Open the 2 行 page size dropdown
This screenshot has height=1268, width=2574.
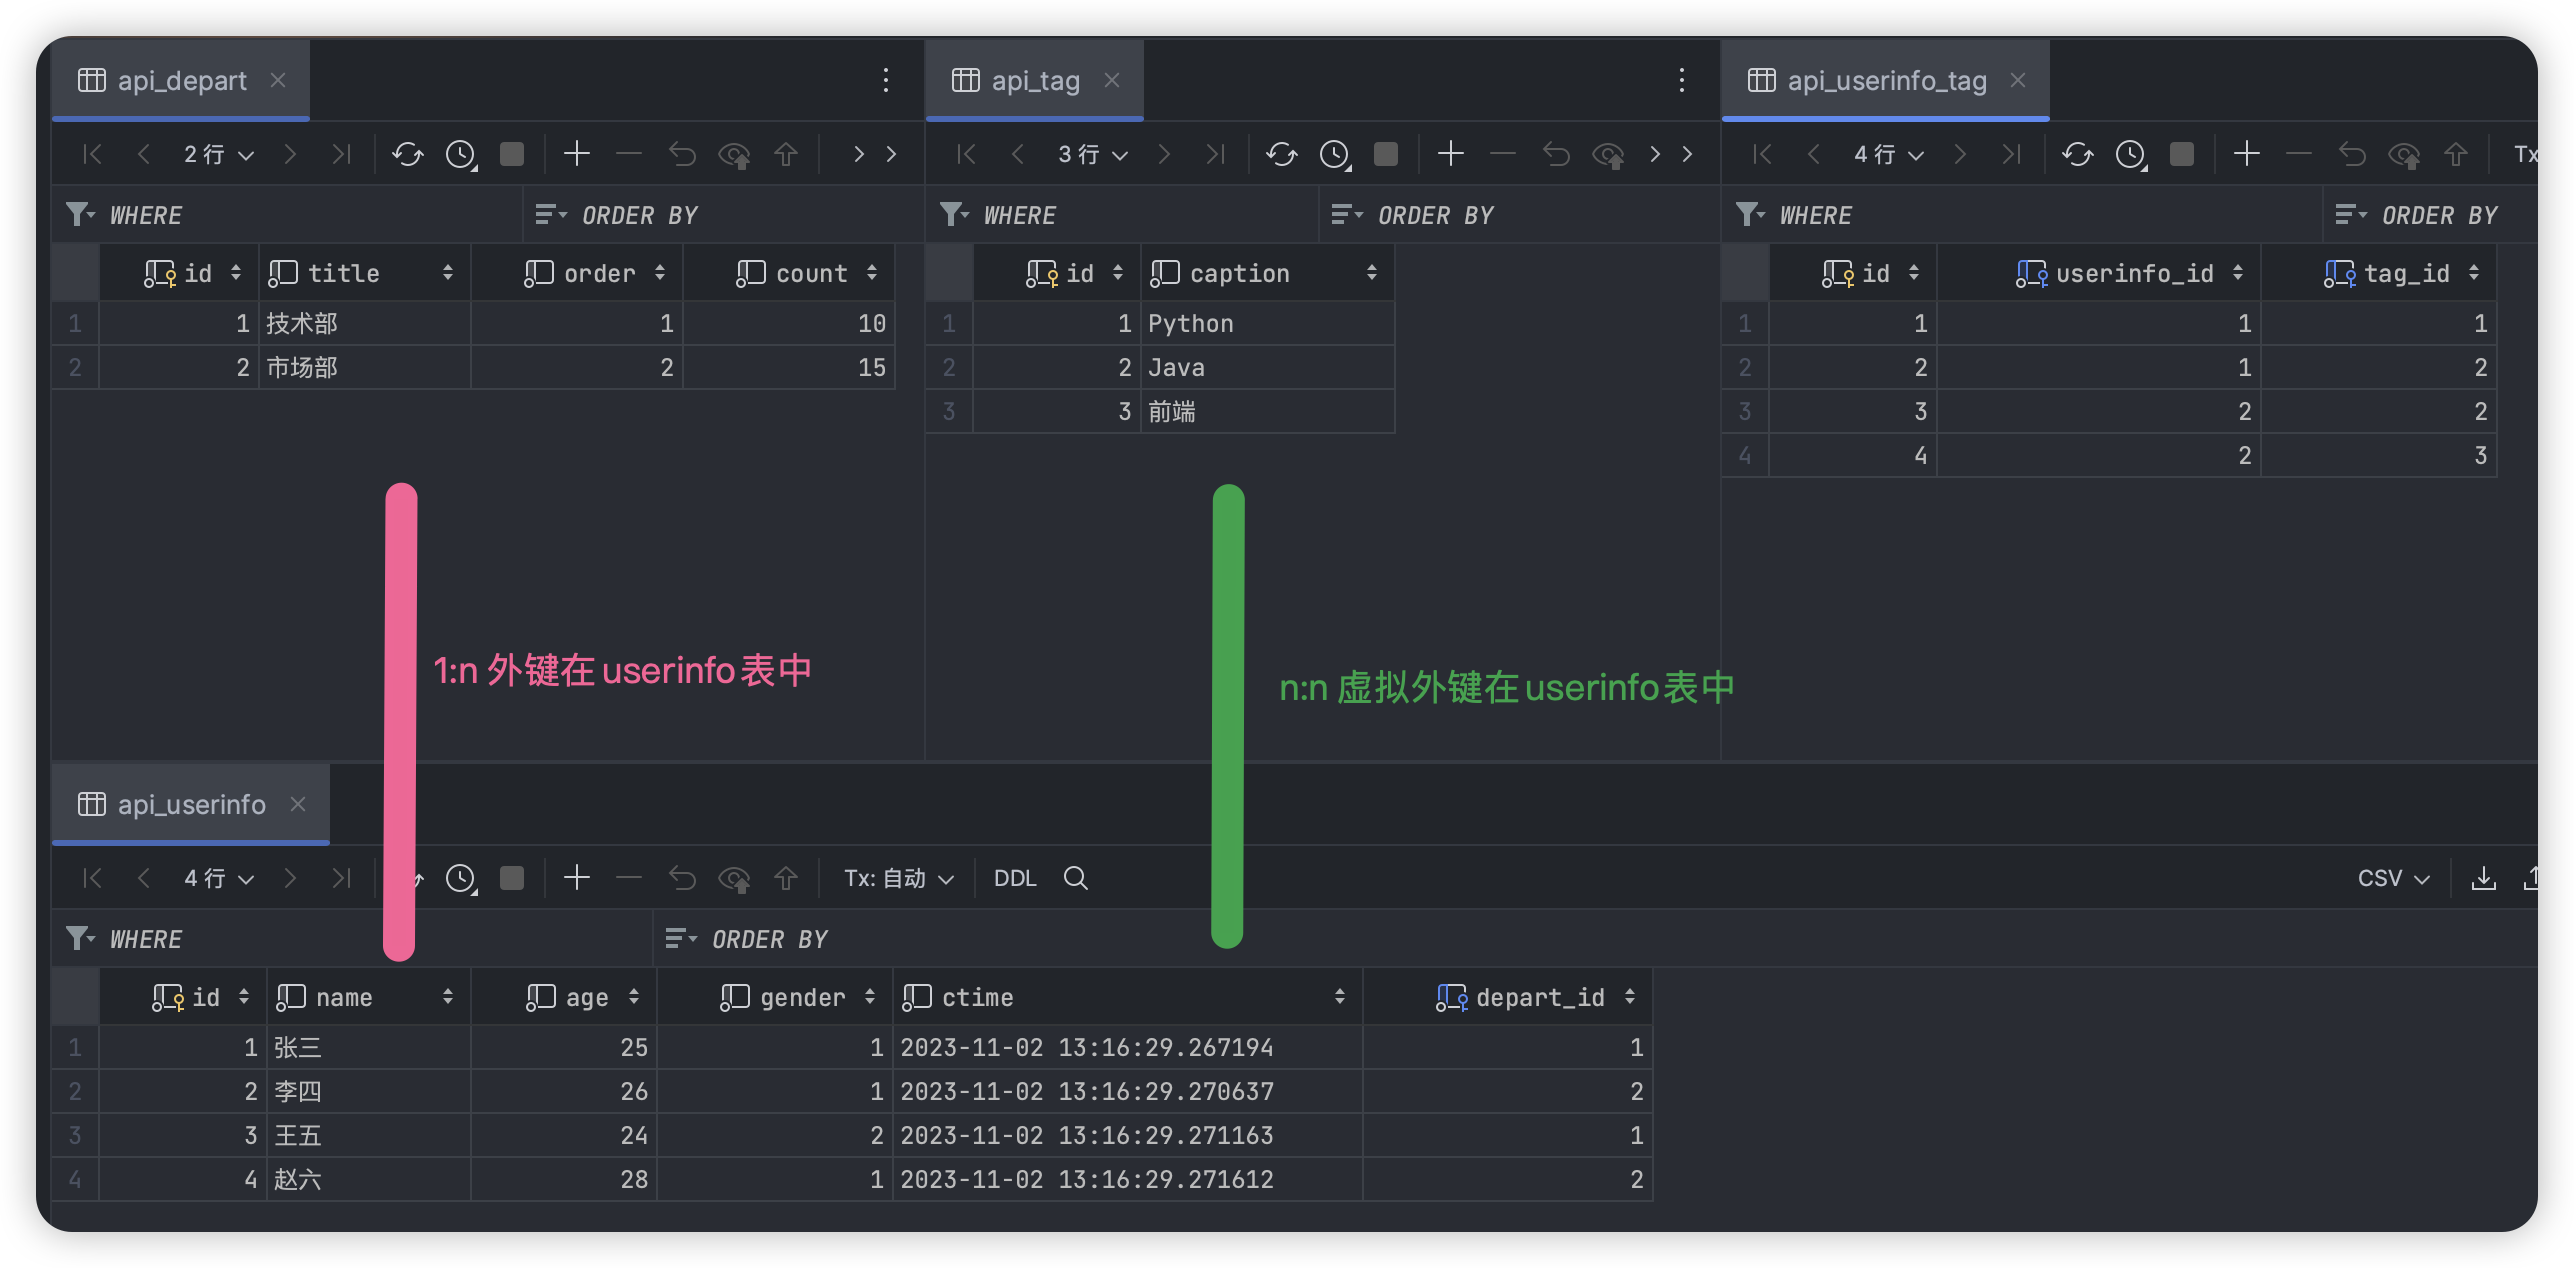[x=218, y=154]
